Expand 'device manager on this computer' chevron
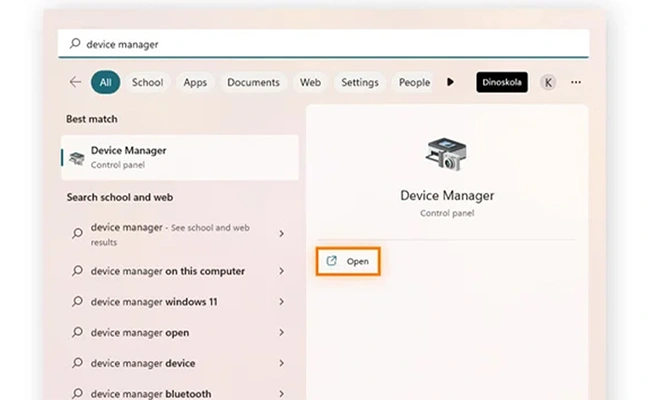The height and width of the screenshot is (400, 650). (281, 271)
